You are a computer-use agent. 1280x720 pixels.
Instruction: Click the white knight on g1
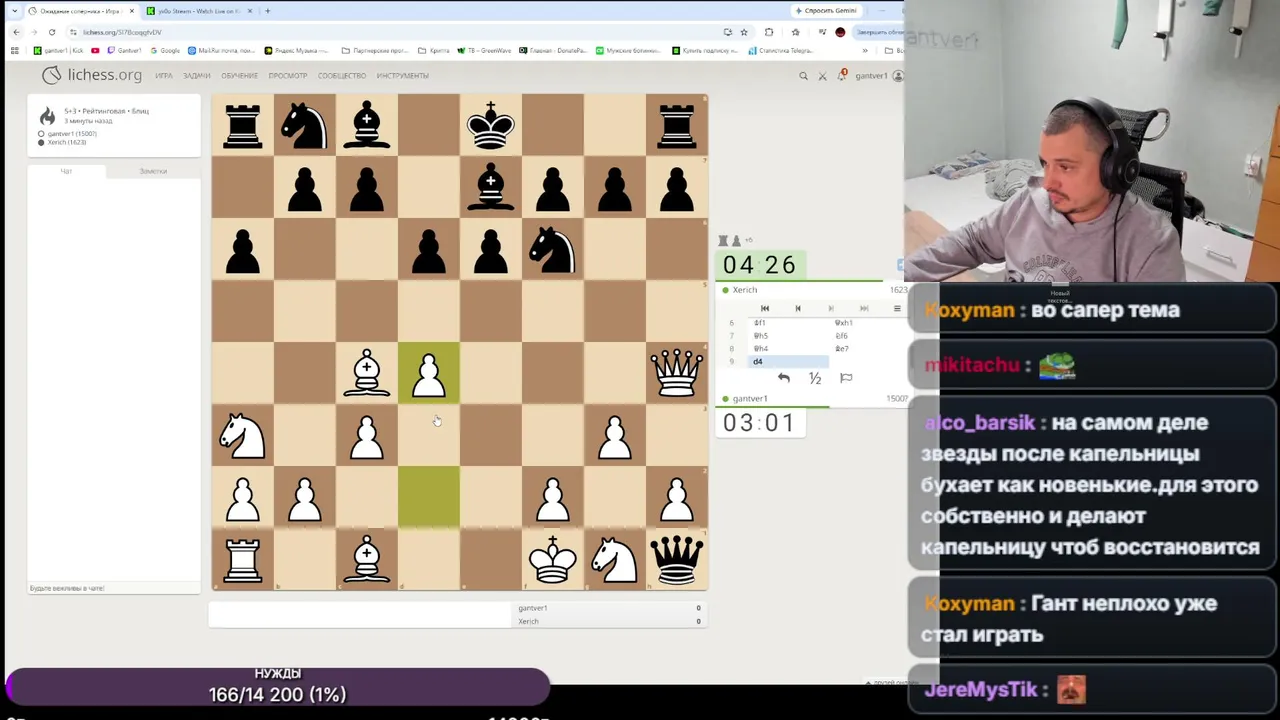click(x=615, y=559)
